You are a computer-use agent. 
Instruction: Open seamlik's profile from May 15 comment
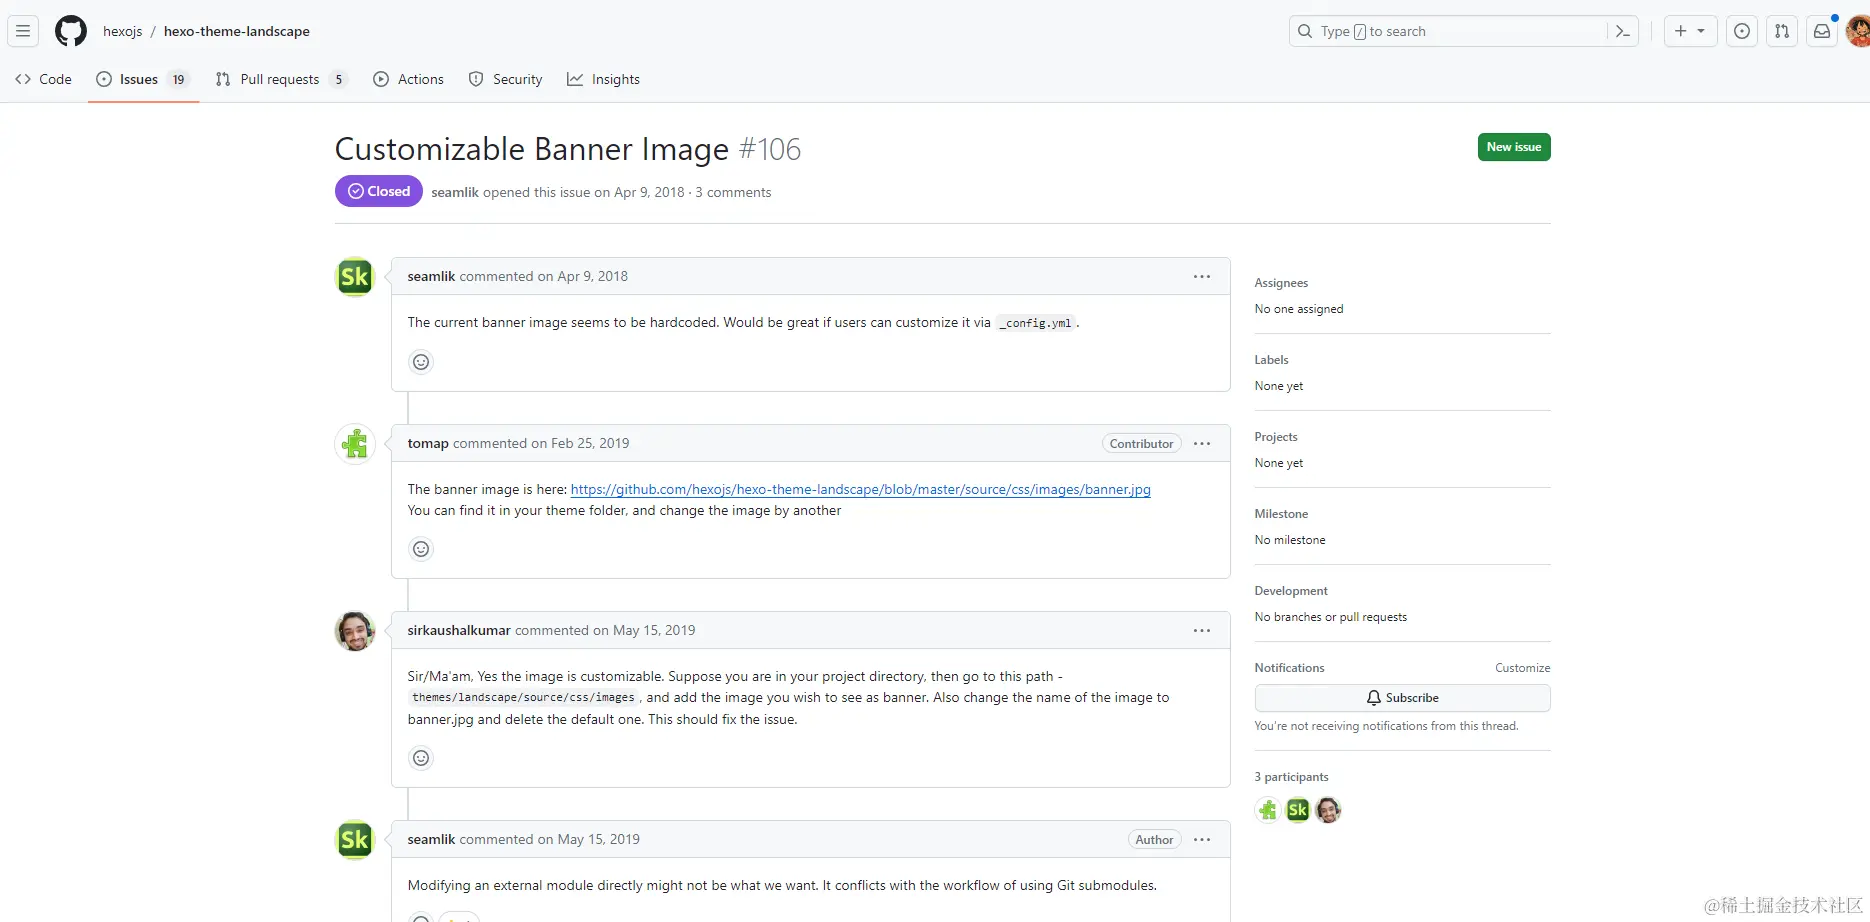431,839
